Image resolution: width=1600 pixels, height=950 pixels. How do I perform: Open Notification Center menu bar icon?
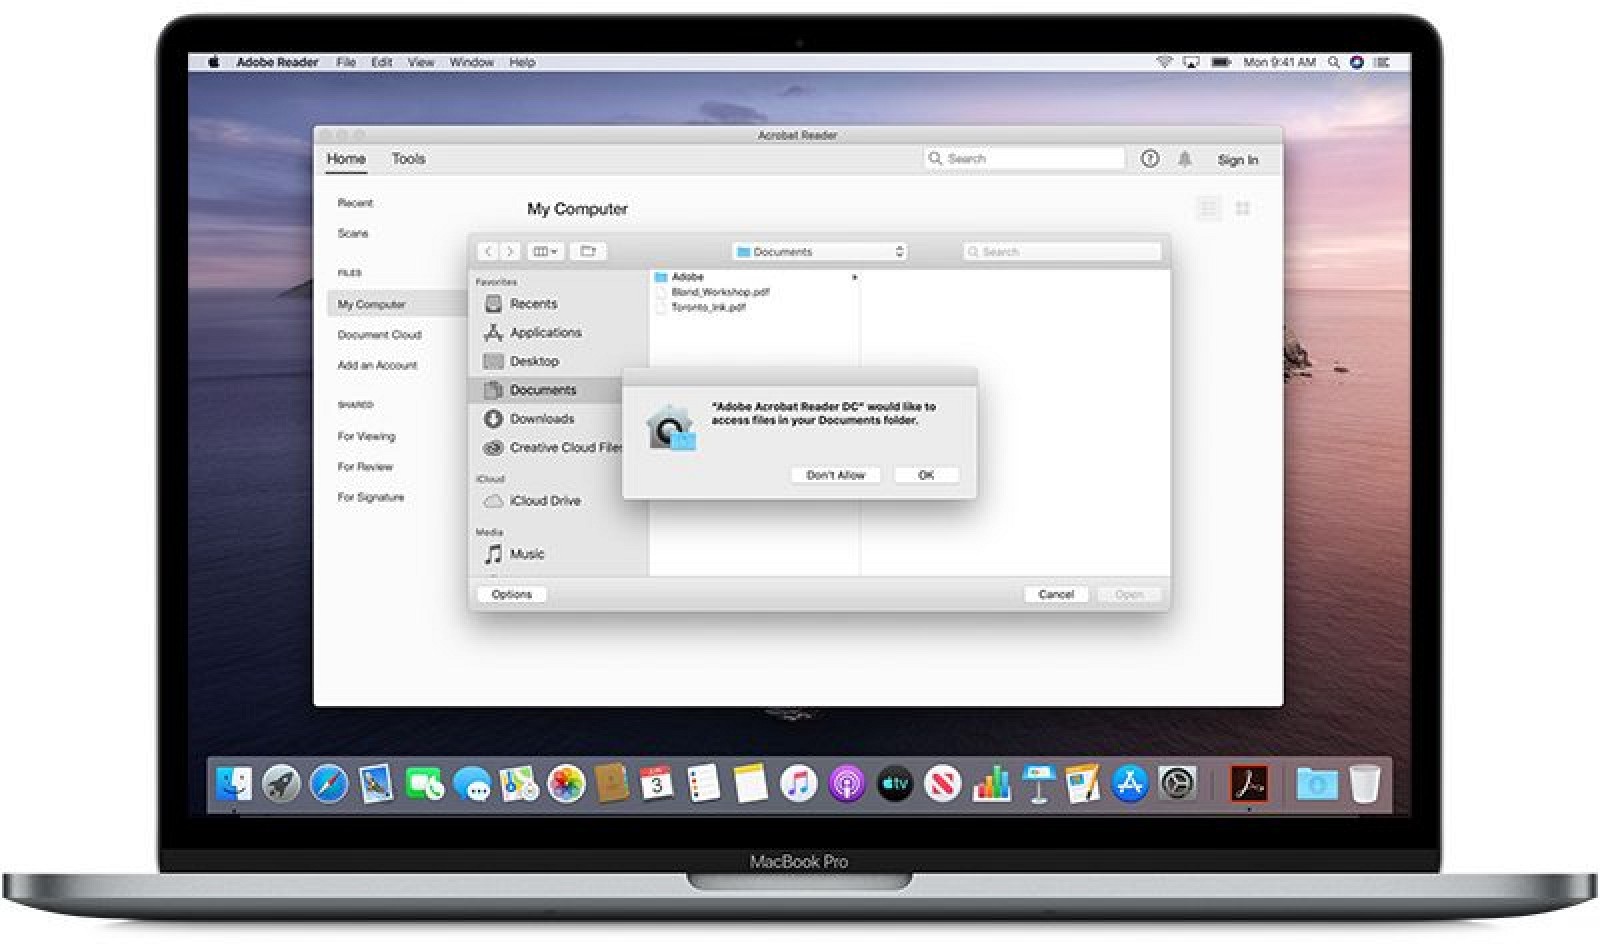pos(1382,62)
